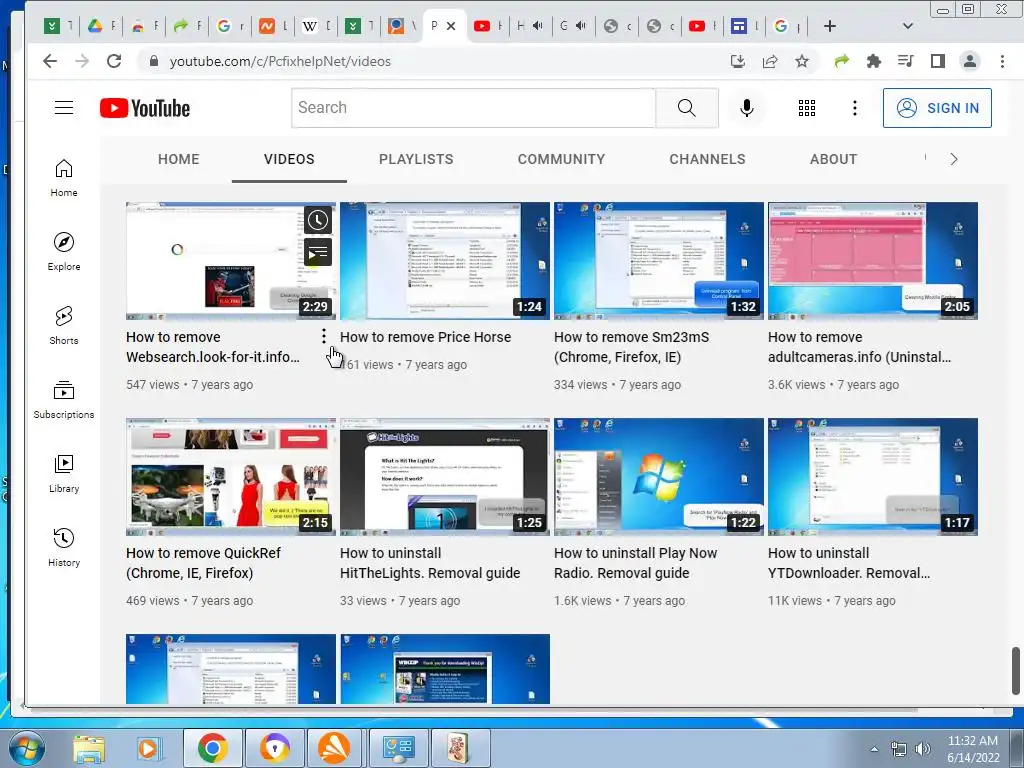Open History in the sidebar
Image resolution: width=1024 pixels, height=768 pixels.
point(64,548)
